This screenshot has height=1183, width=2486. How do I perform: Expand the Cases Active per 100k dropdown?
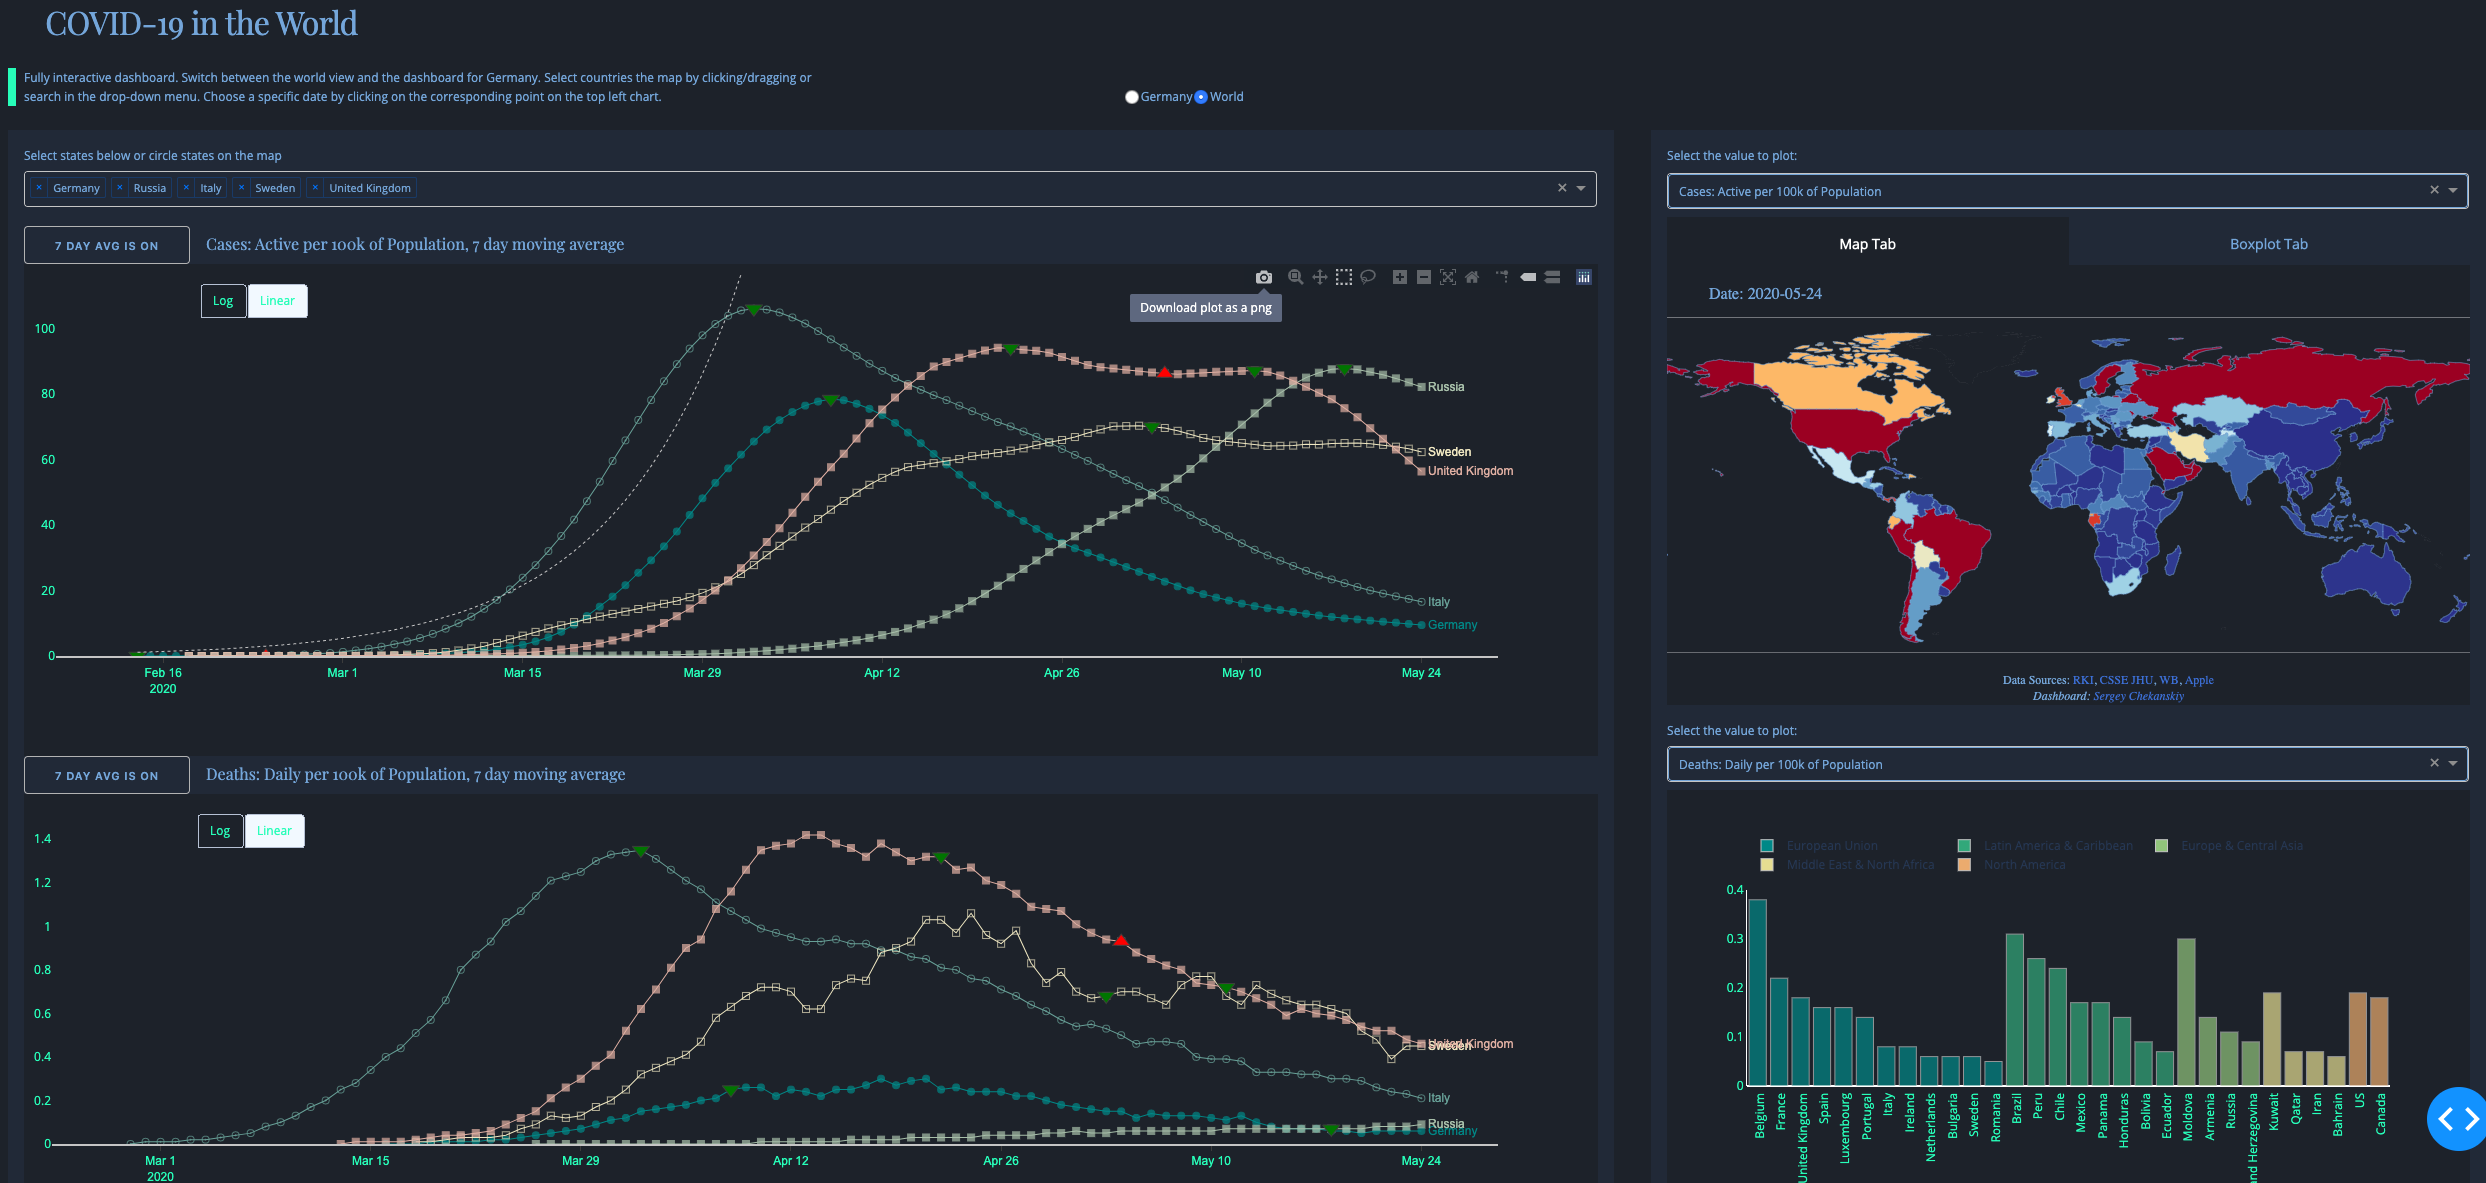tap(2453, 190)
